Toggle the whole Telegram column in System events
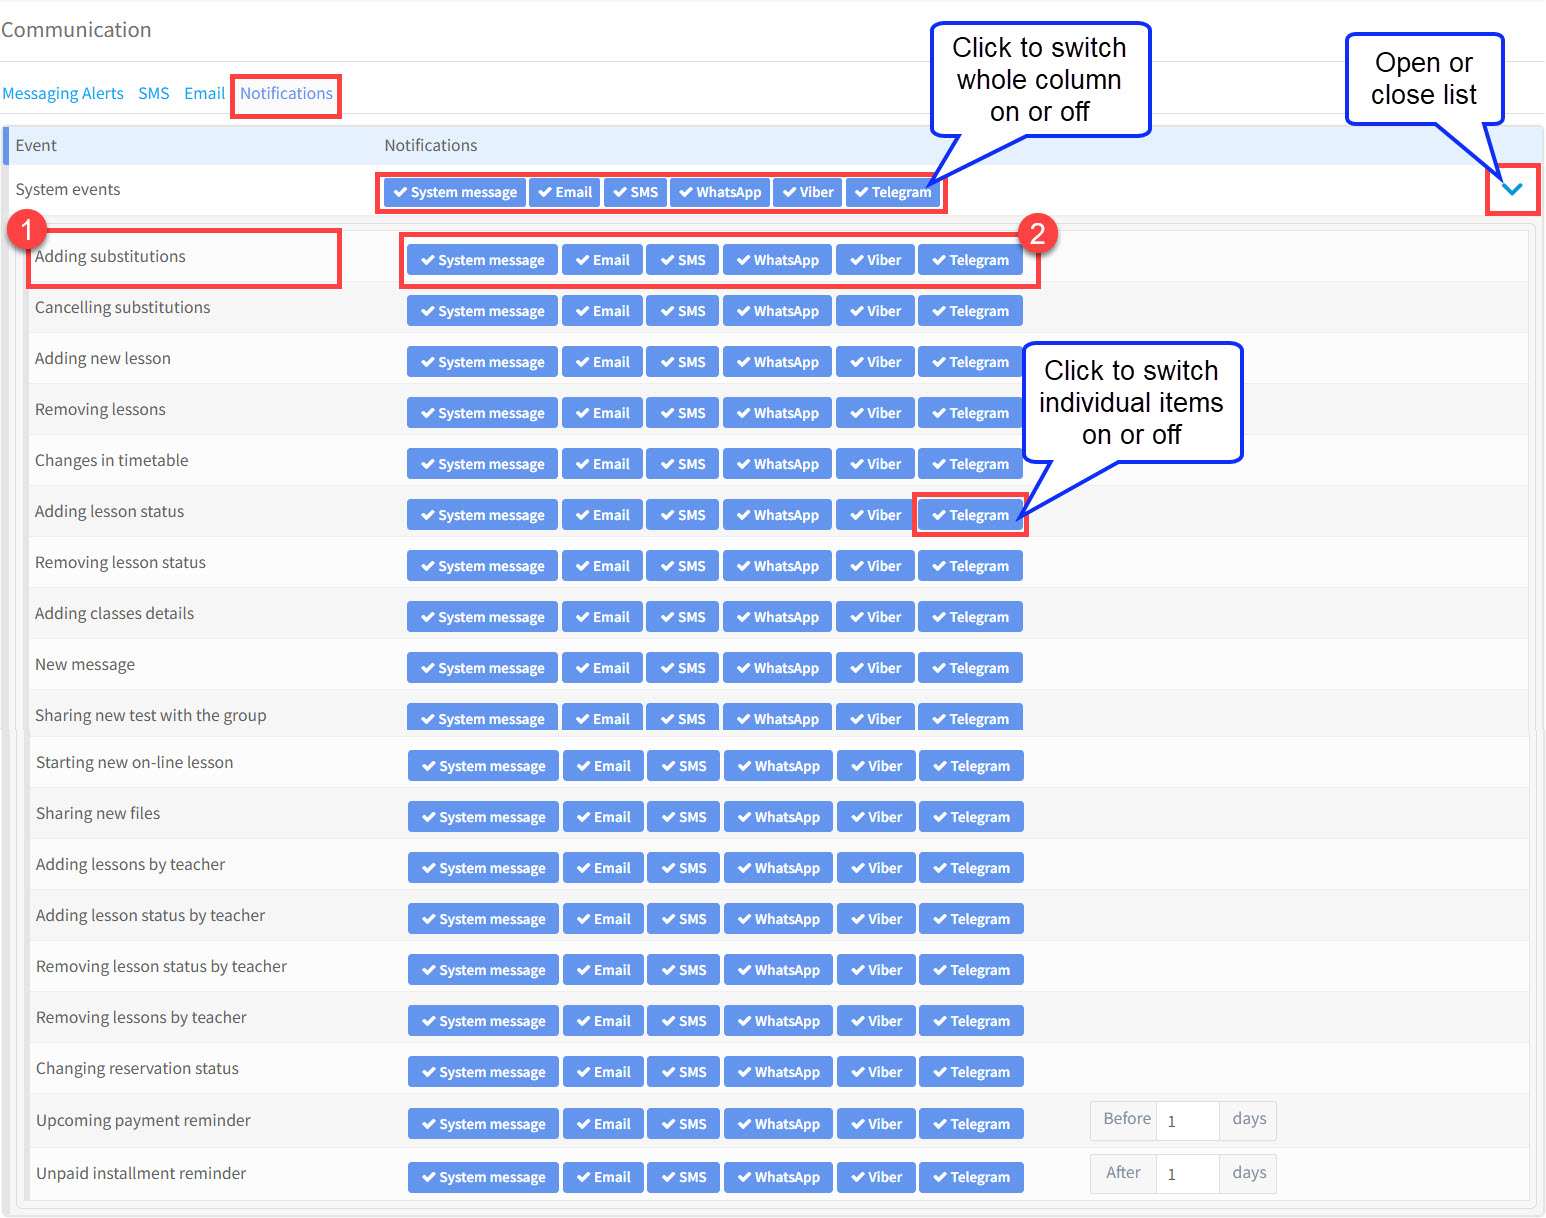The height and width of the screenshot is (1218, 1546). (x=892, y=192)
